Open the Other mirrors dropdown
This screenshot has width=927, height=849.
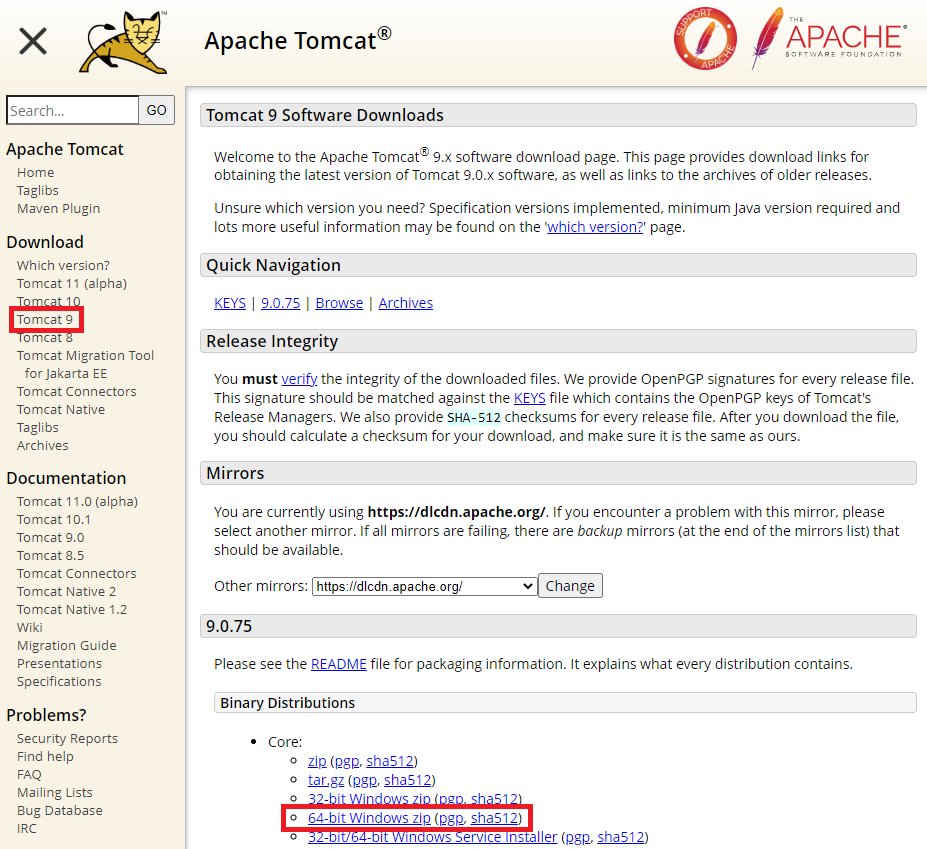pos(424,586)
